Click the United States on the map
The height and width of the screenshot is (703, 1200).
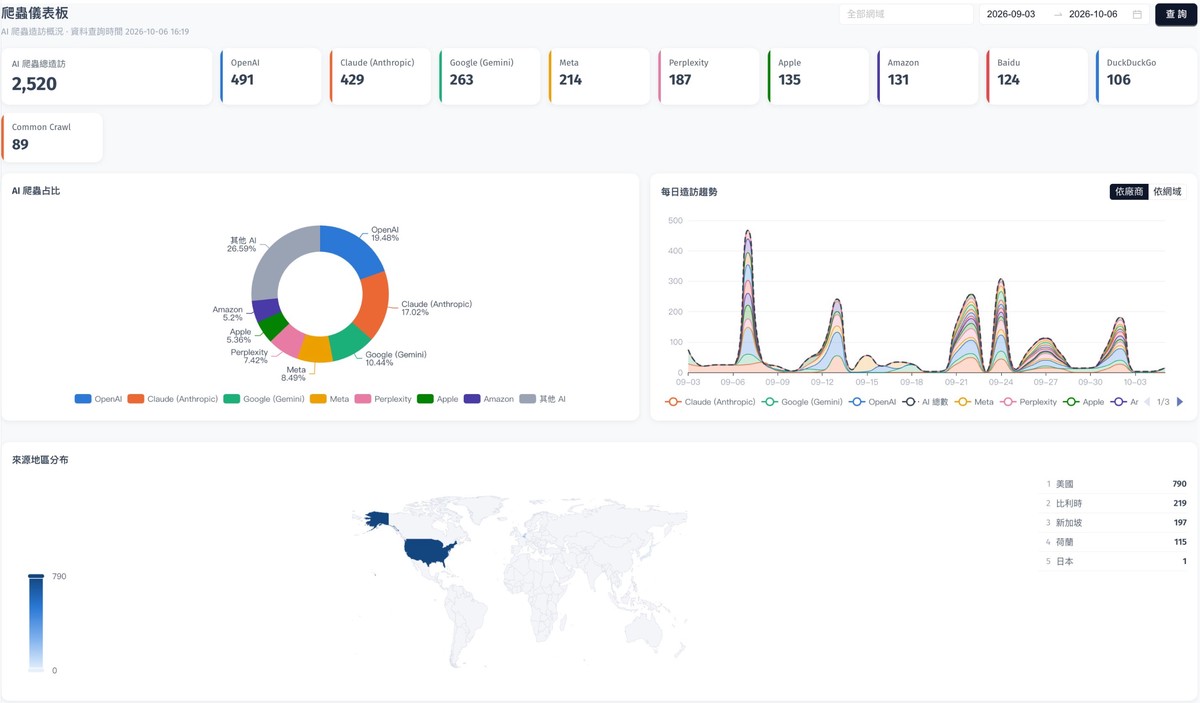point(430,552)
